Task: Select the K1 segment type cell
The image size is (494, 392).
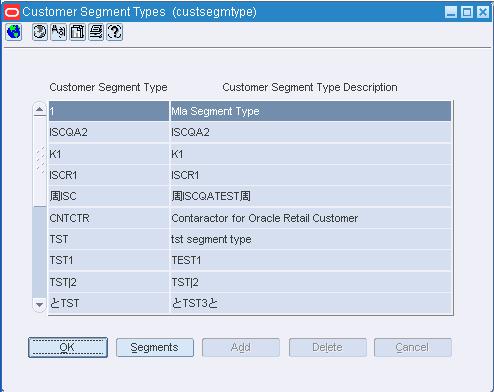Action: pos(109,154)
